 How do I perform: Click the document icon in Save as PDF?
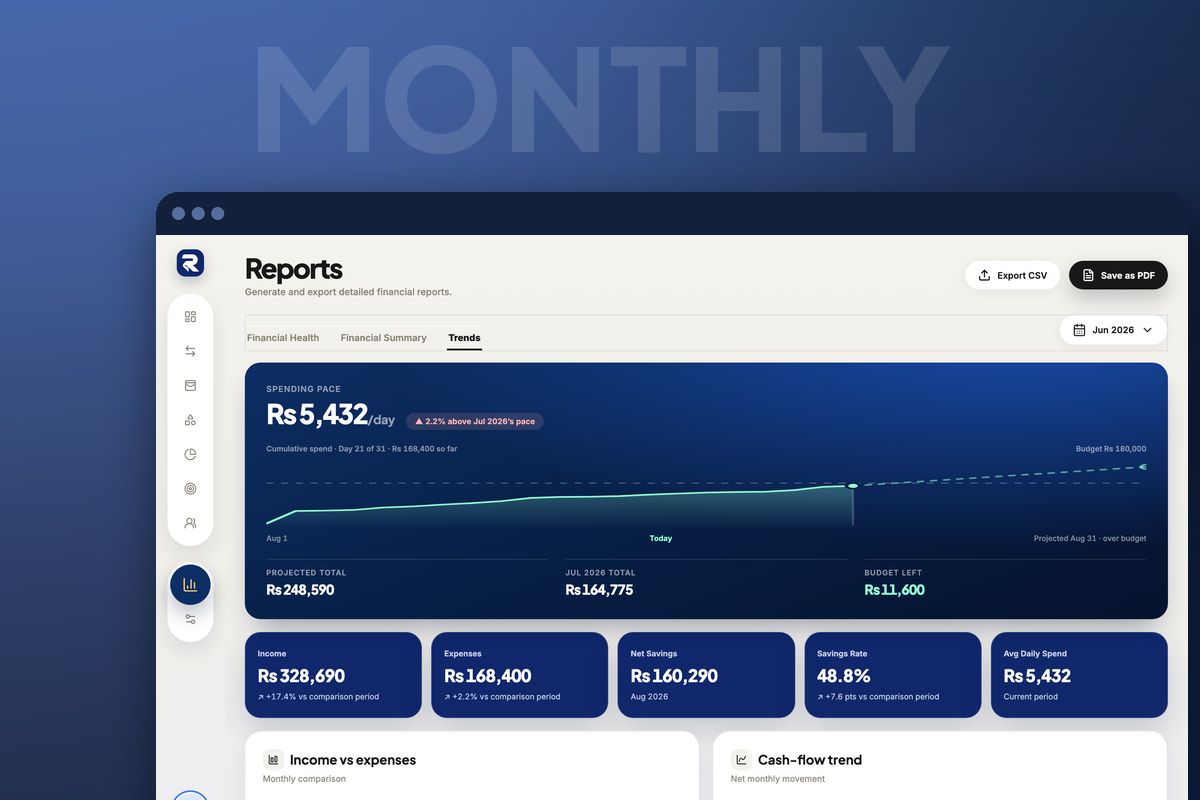coord(1088,275)
